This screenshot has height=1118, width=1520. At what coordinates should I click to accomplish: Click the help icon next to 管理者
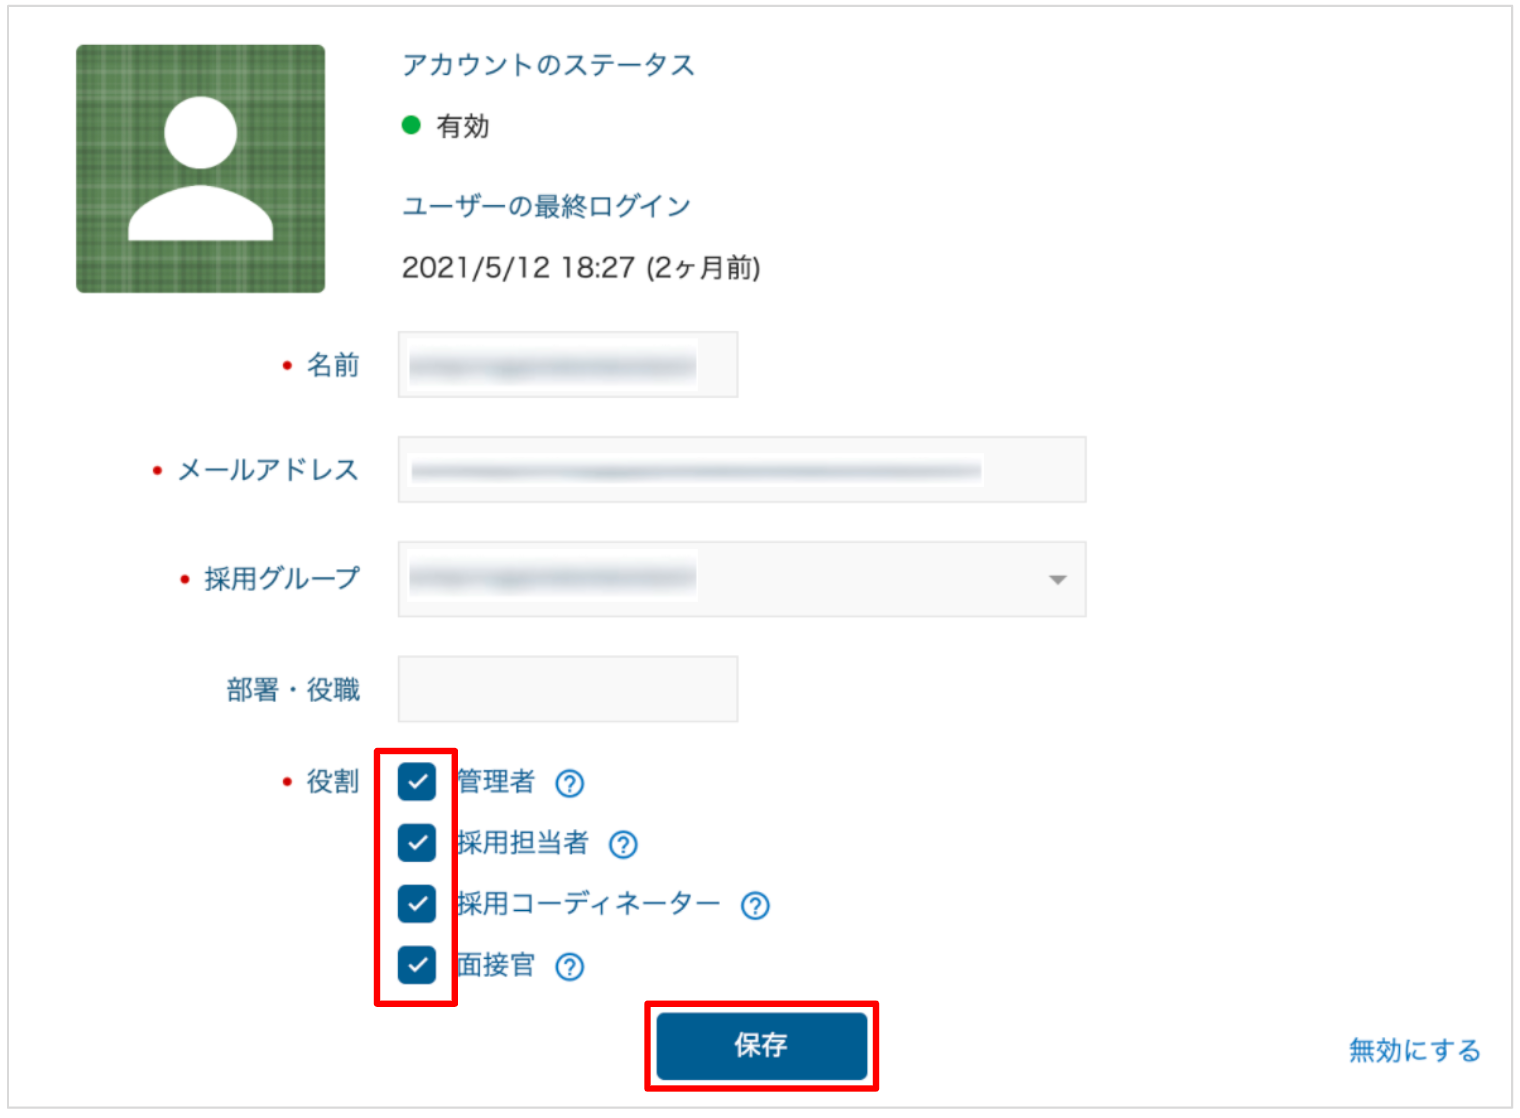tap(570, 783)
